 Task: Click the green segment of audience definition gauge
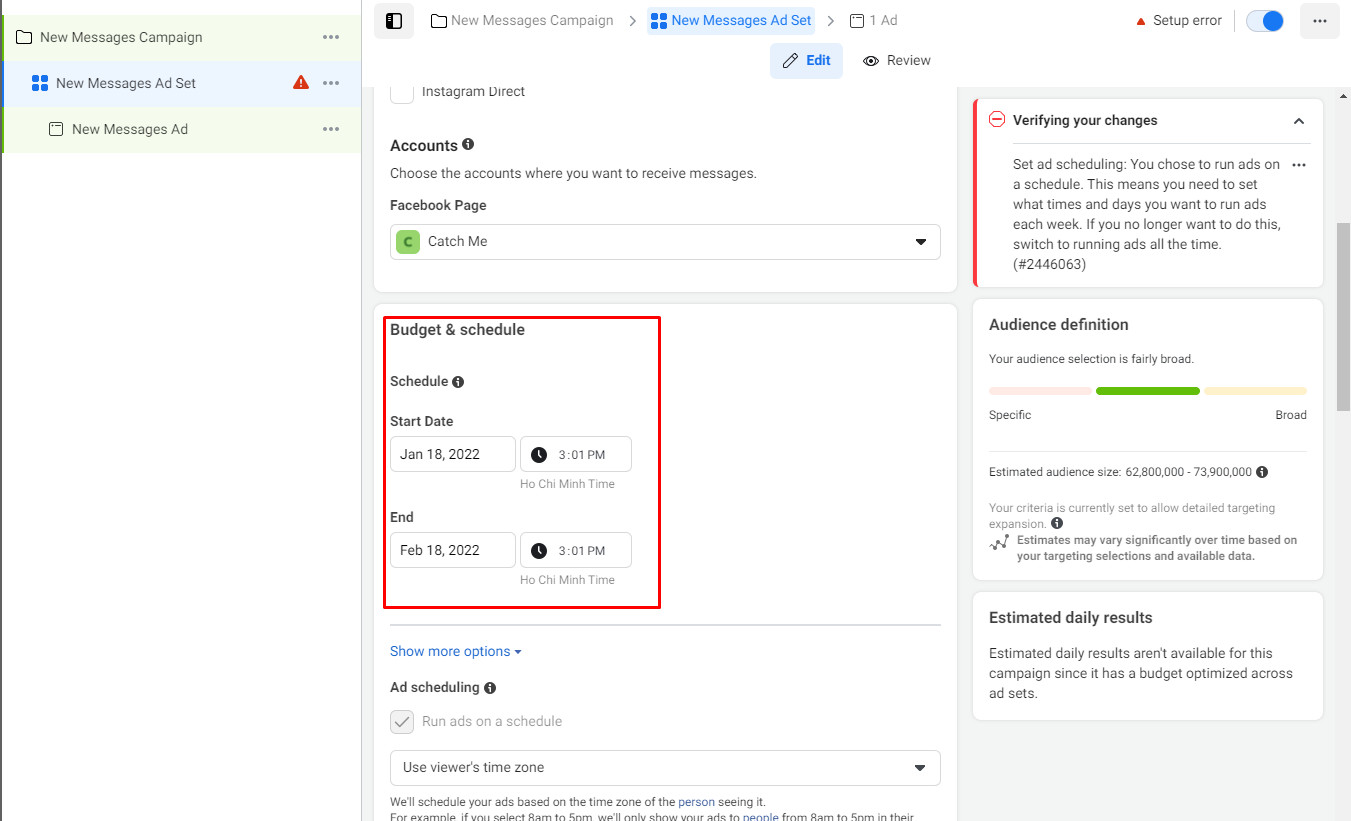[x=1148, y=391]
